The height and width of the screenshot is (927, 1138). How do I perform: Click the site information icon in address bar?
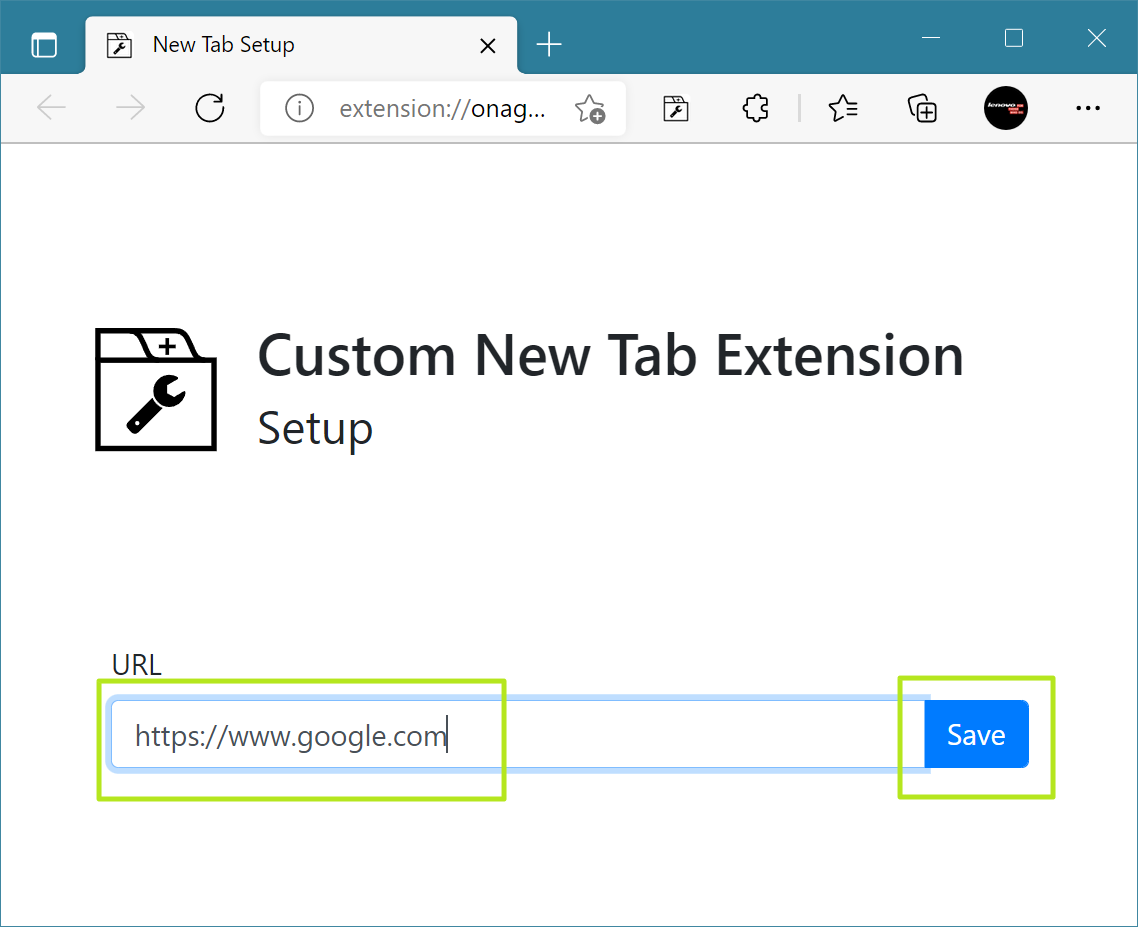tap(298, 108)
